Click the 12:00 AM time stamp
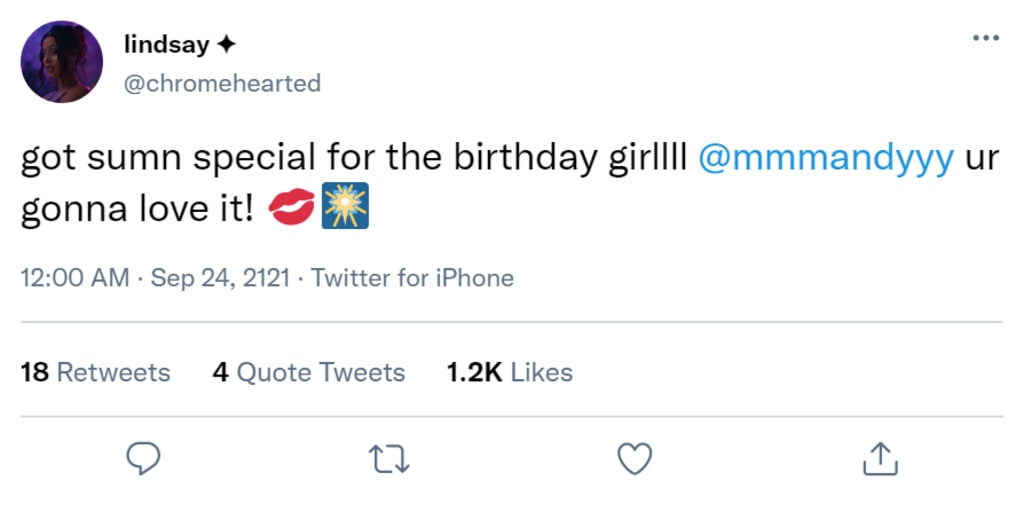This screenshot has width=1024, height=520. [74, 278]
